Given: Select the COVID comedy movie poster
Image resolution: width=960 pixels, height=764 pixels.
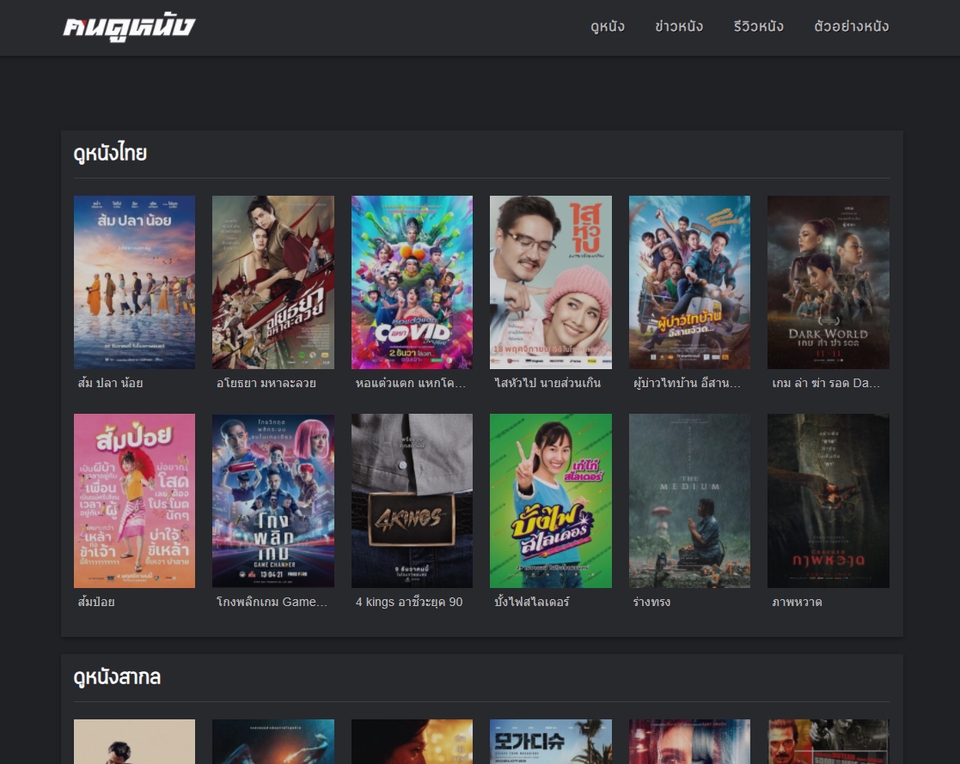Looking at the screenshot, I should click(x=412, y=282).
